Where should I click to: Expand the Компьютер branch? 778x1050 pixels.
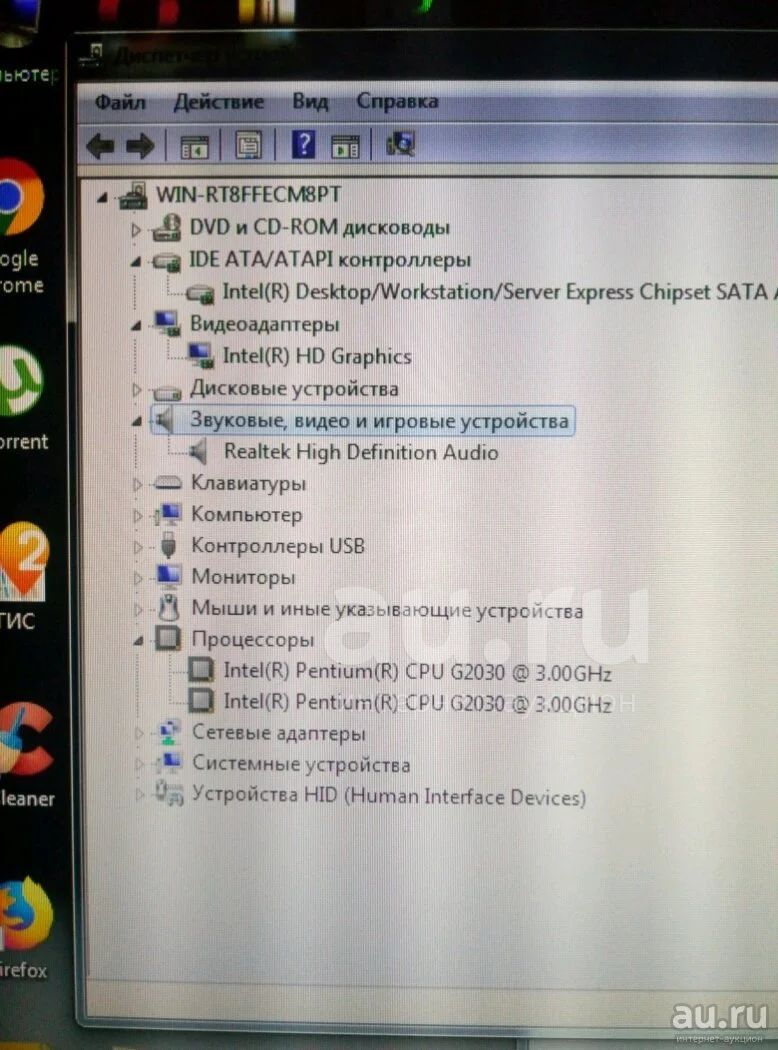coord(137,515)
